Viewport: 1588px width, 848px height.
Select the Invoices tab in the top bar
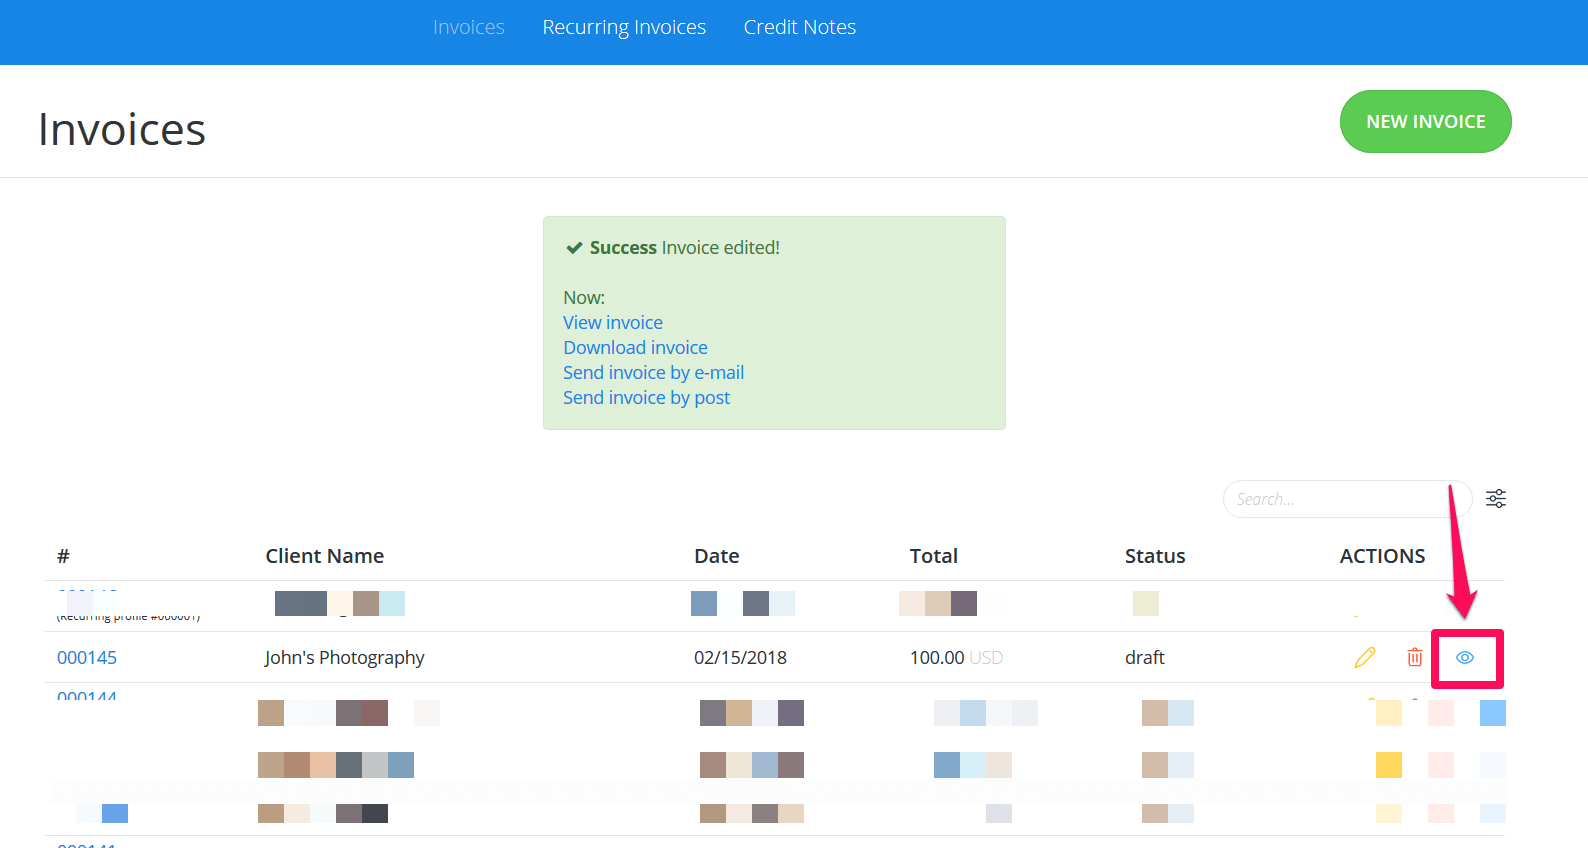(469, 27)
